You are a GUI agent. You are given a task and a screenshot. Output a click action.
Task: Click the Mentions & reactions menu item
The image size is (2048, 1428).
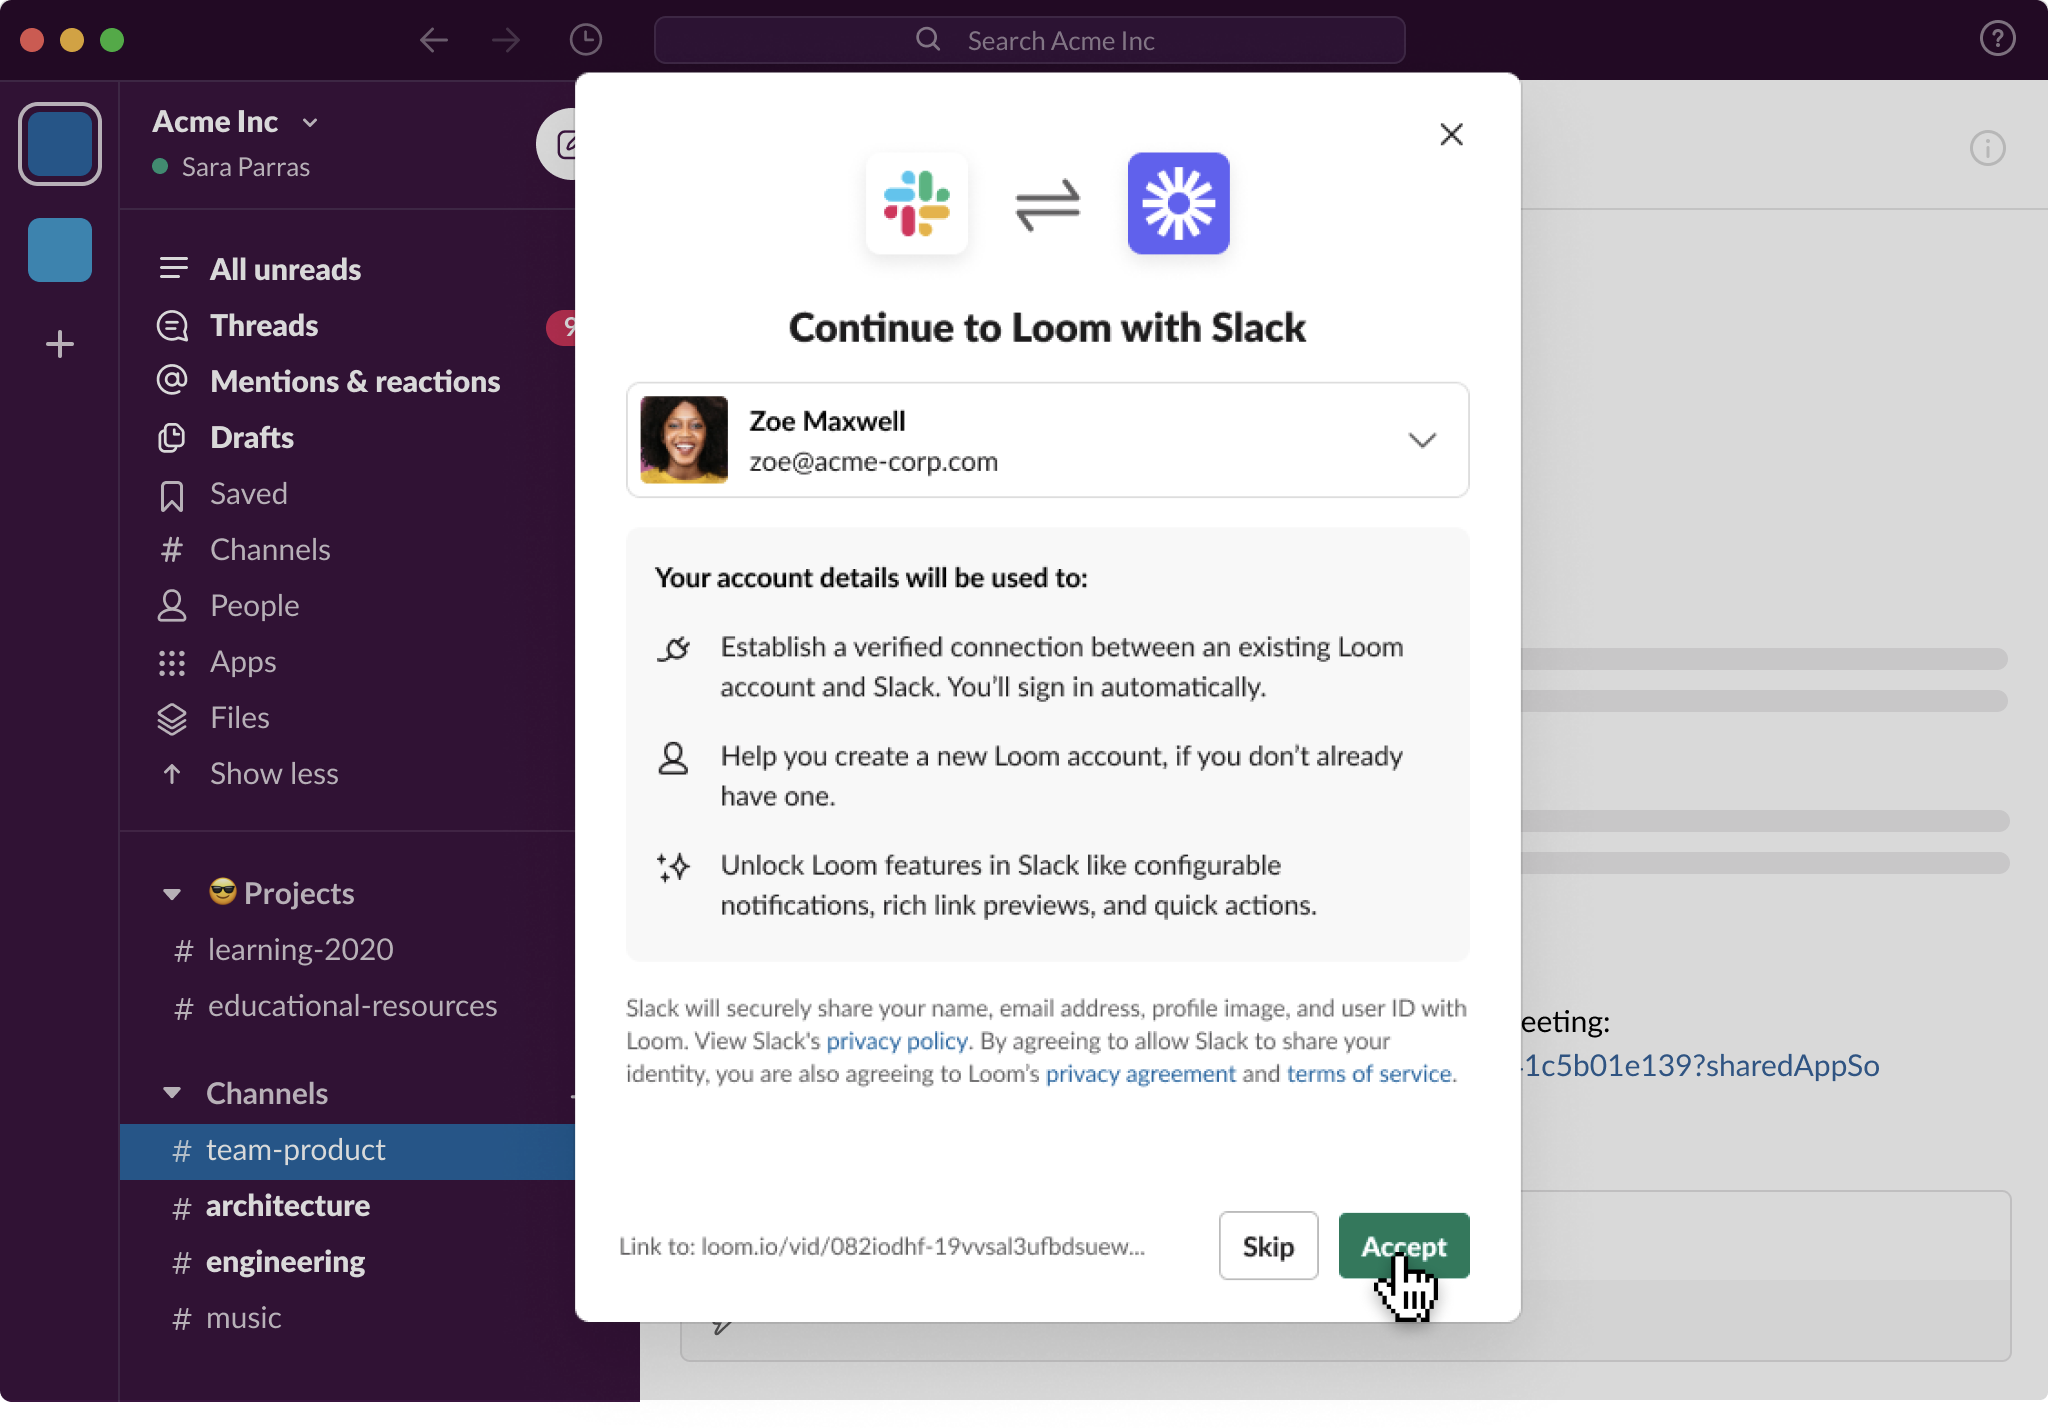pyautogui.click(x=356, y=380)
